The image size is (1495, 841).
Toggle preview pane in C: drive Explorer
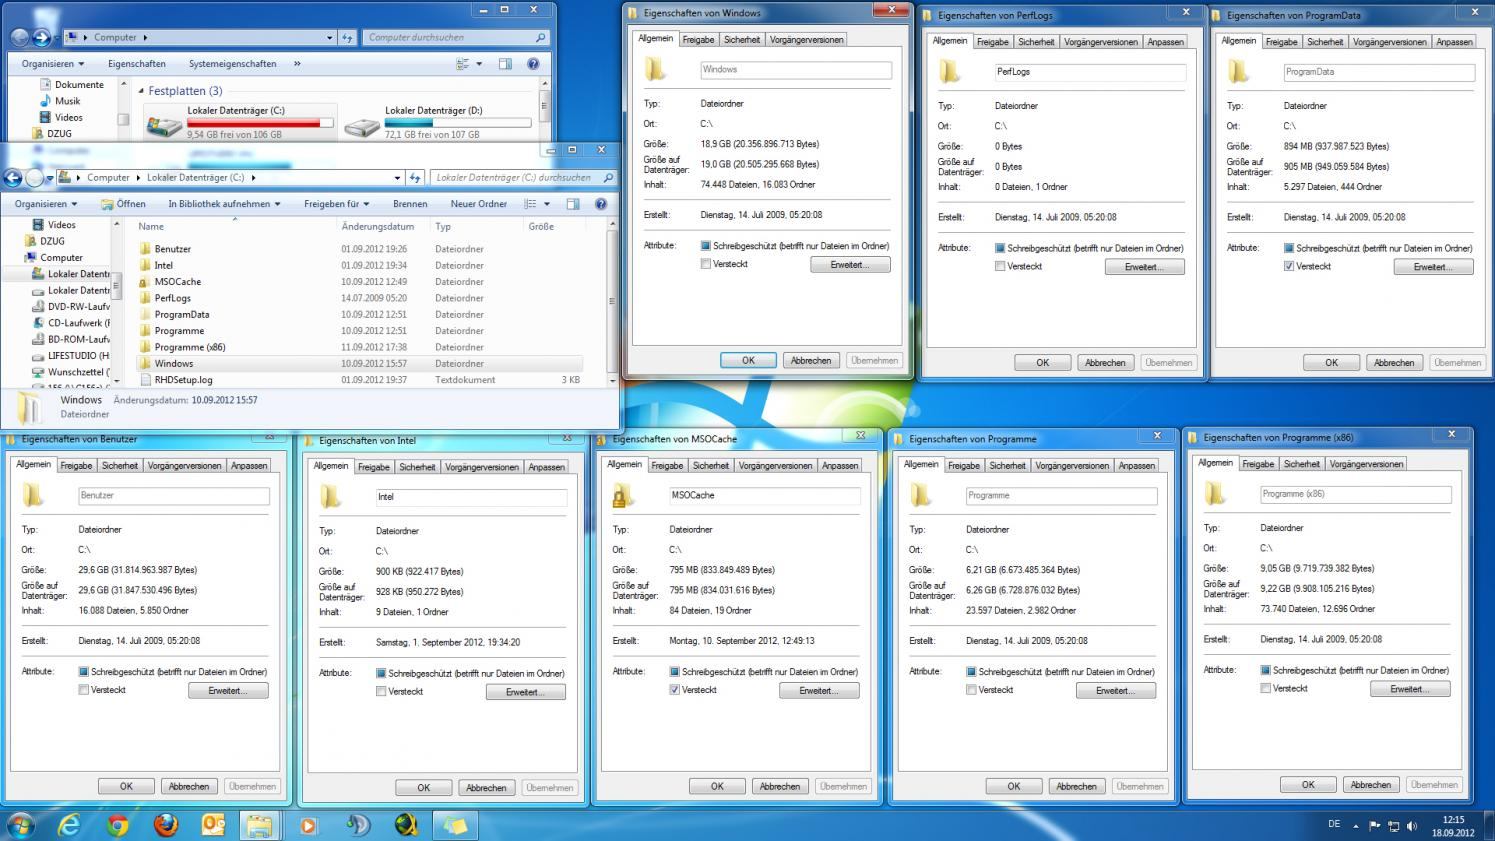573,204
